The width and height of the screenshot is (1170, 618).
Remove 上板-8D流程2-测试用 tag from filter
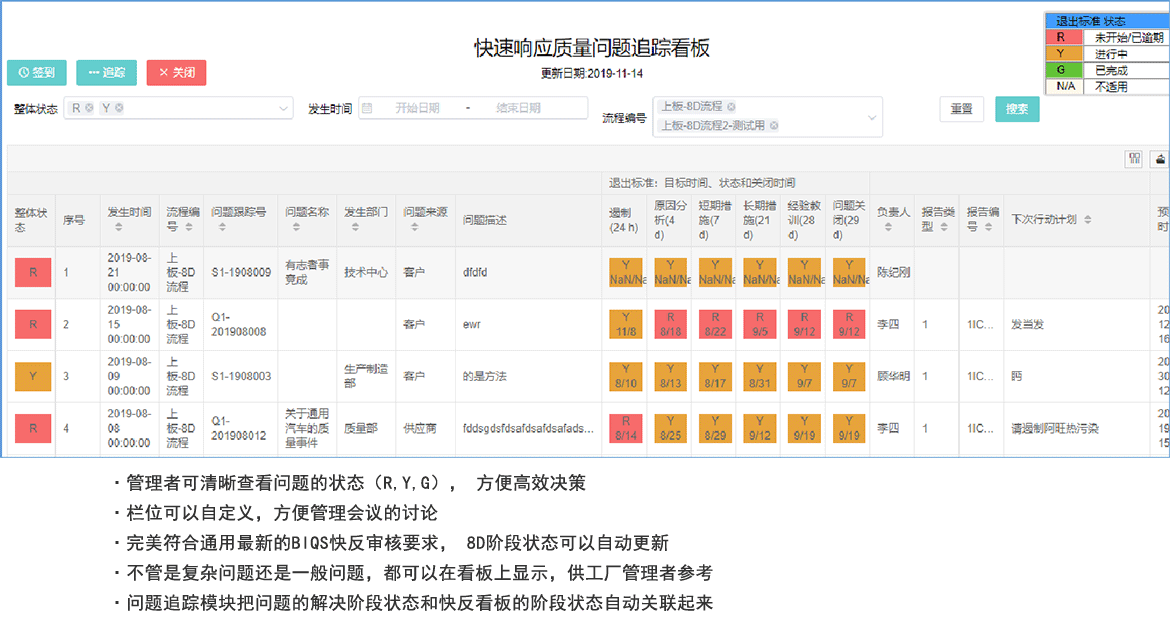pyautogui.click(x=773, y=126)
